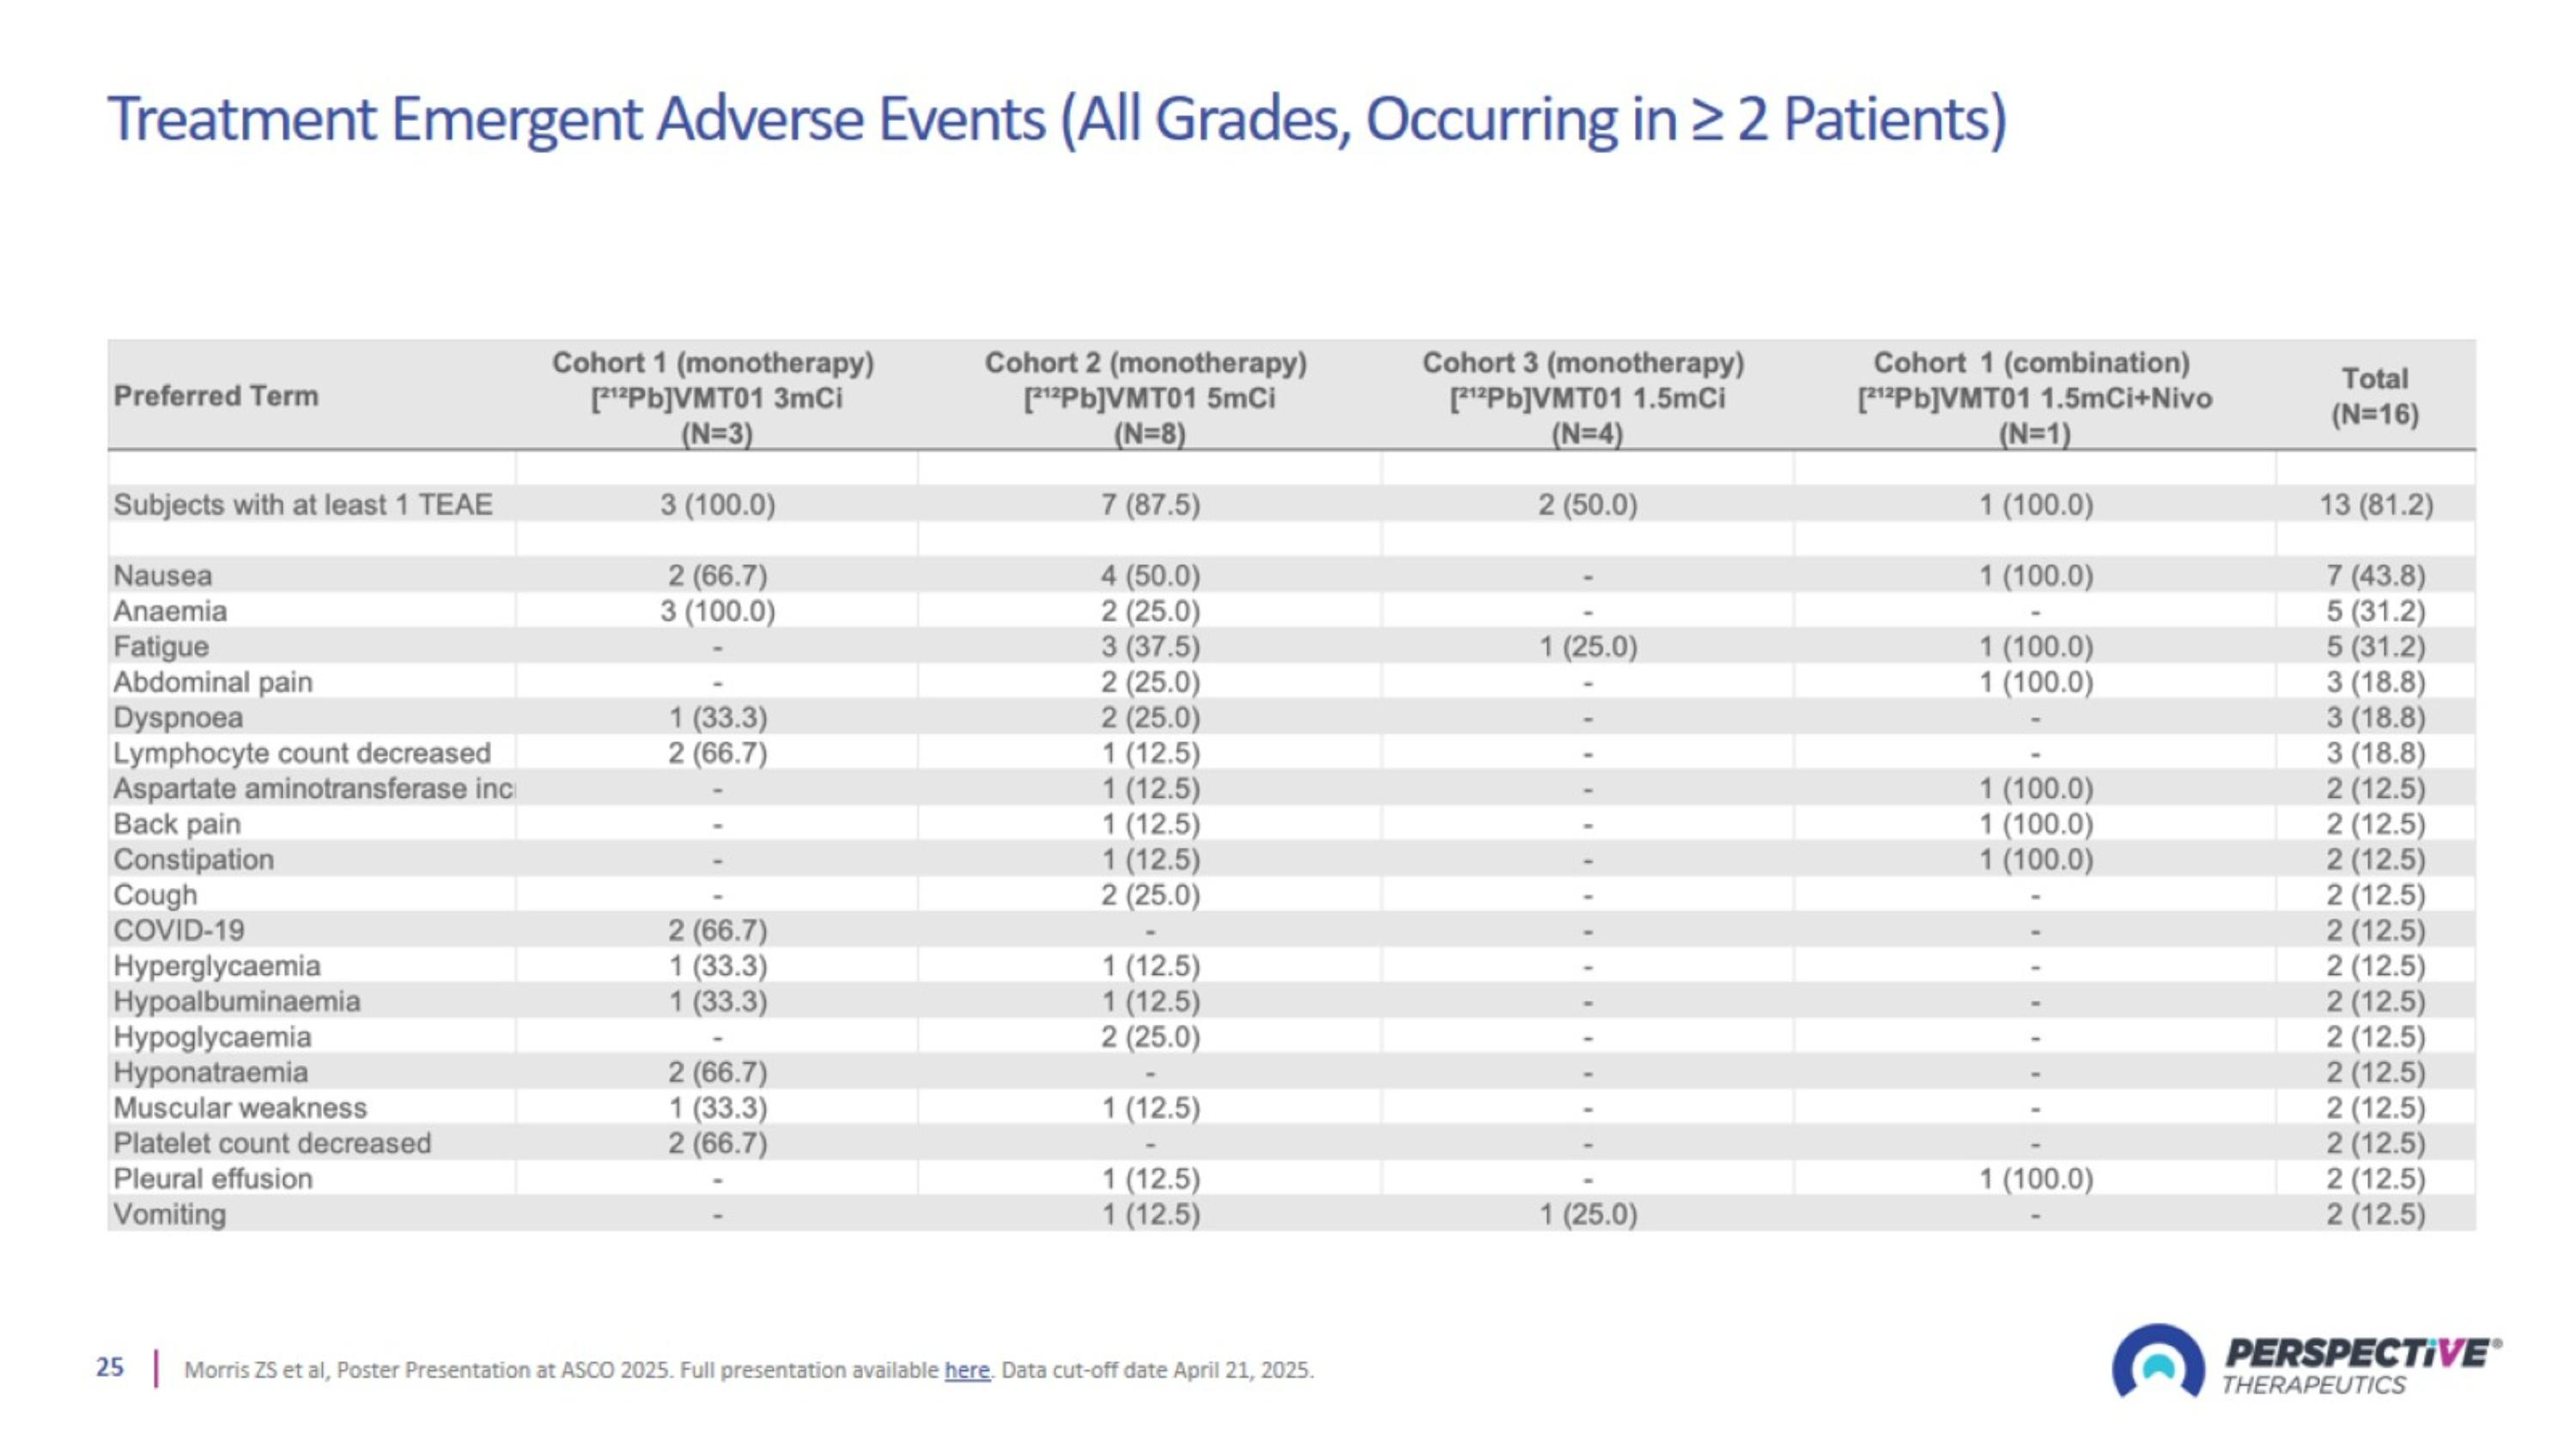Click the Cohort 3 (monotherapy) header
Viewport: 2576px width, 1449px height.
1585,397
